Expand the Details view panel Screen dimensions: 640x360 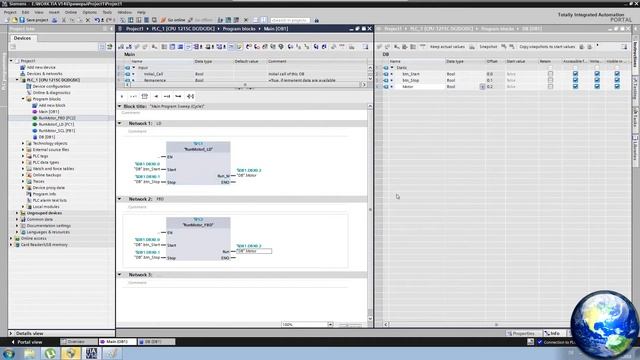[11, 333]
